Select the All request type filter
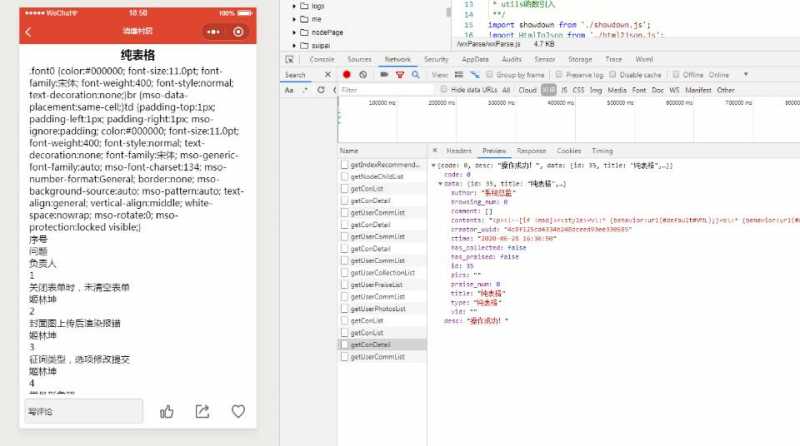Screen dimensions: 800x446 tap(506, 90)
